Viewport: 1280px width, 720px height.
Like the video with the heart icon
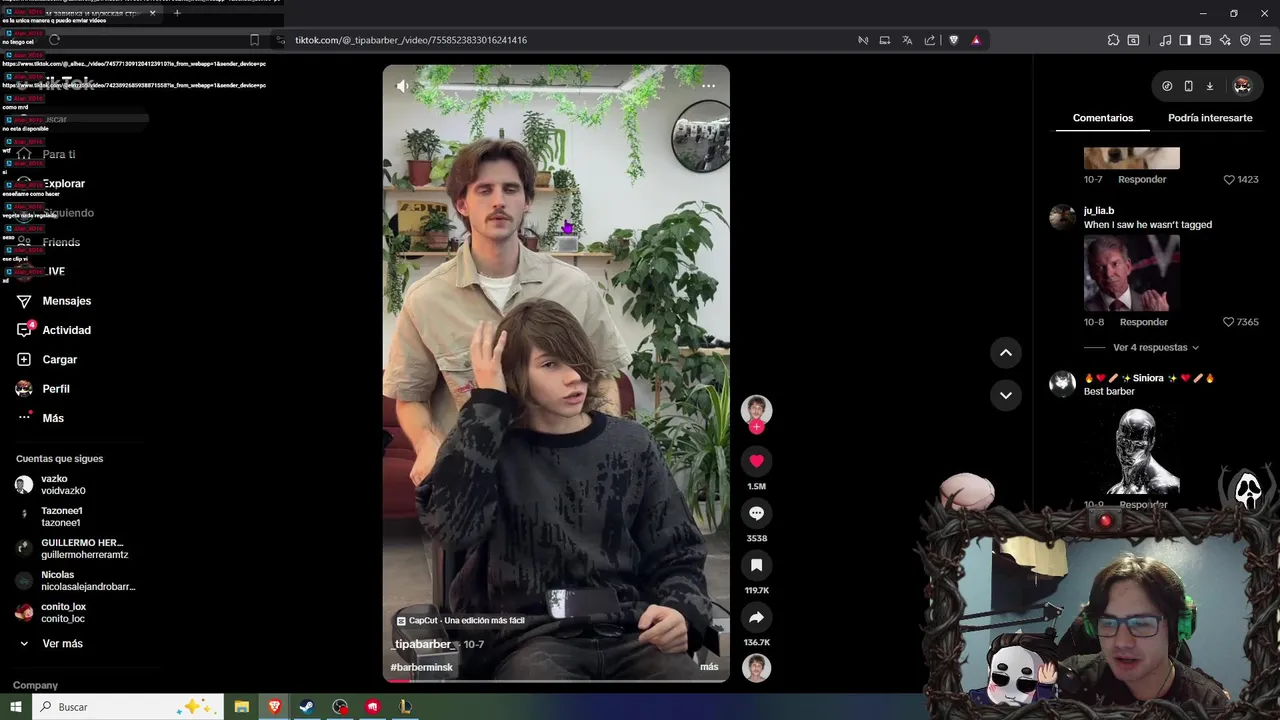point(756,461)
